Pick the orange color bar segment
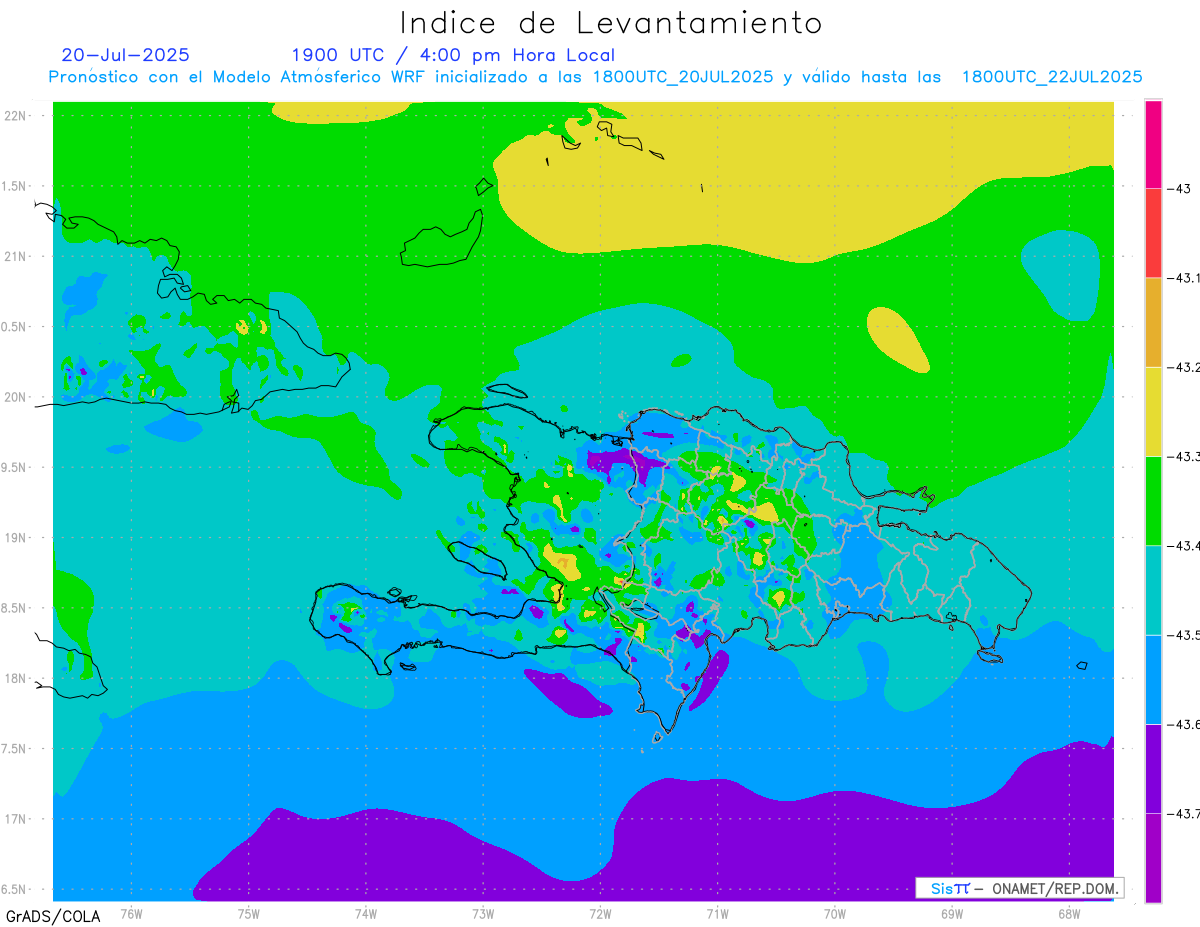Viewport: 1200px width, 927px height. (x=1153, y=322)
